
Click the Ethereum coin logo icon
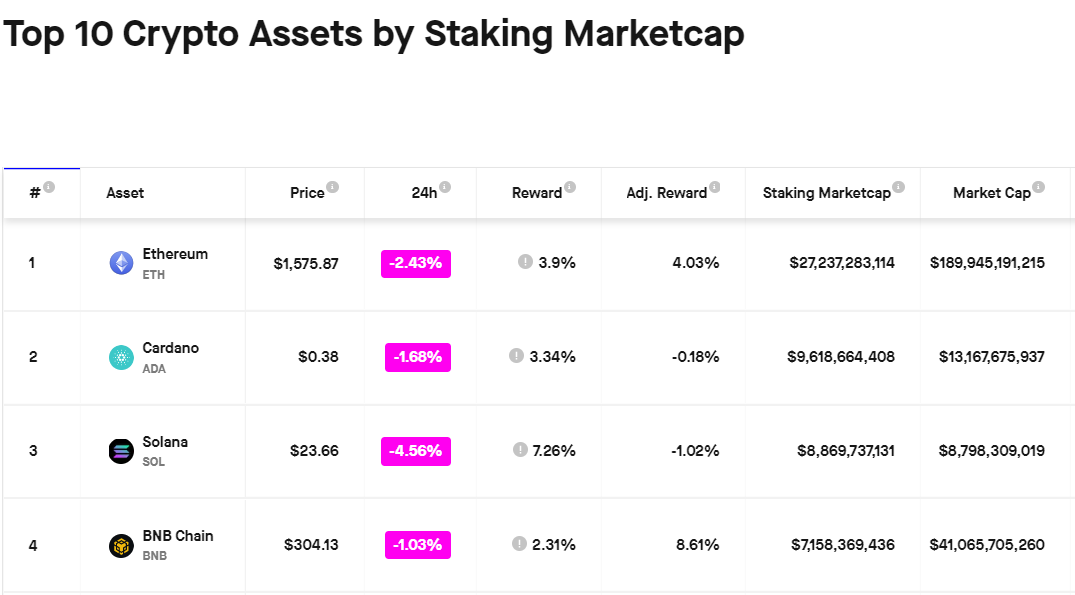pyautogui.click(x=121, y=263)
